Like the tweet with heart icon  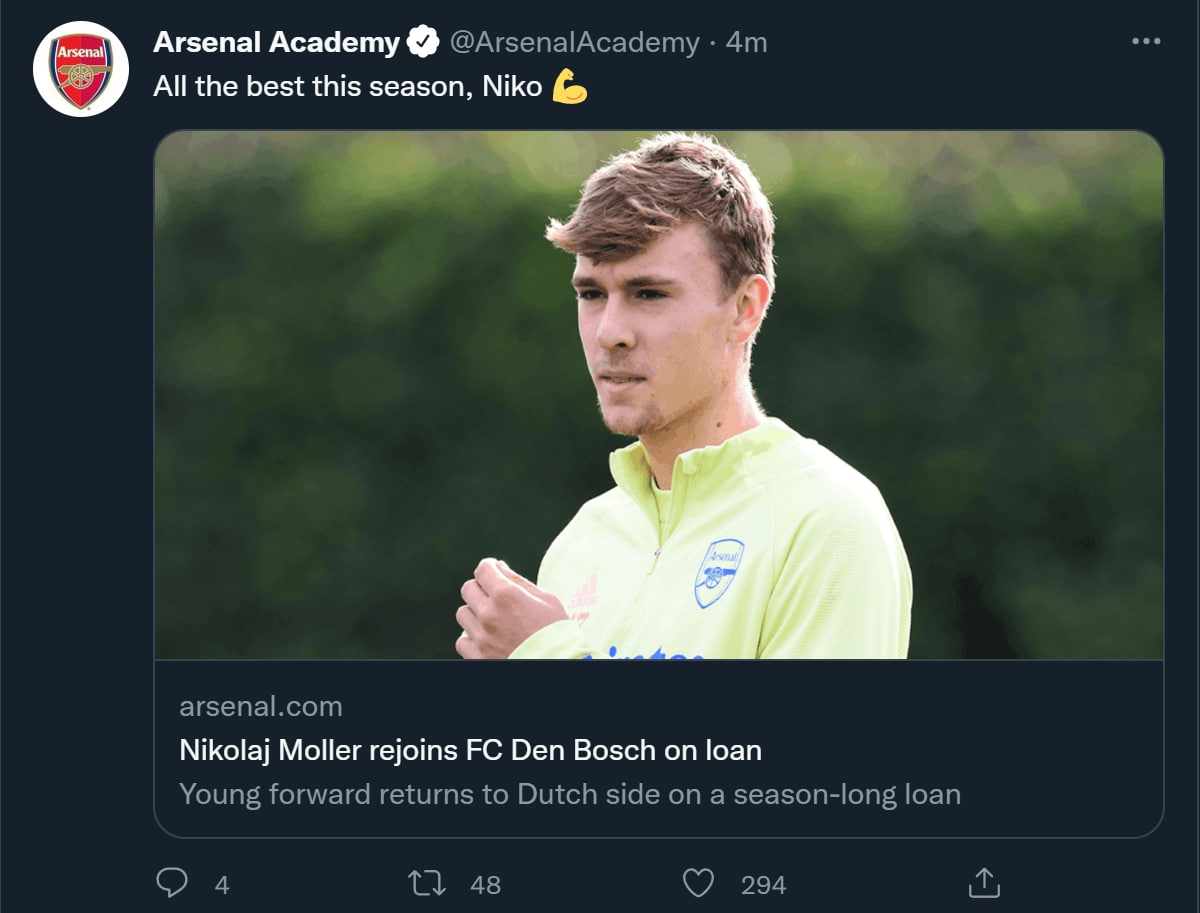698,883
